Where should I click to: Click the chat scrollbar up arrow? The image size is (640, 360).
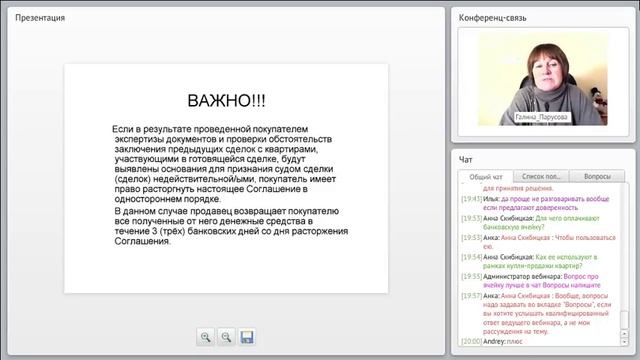pyautogui.click(x=624, y=334)
